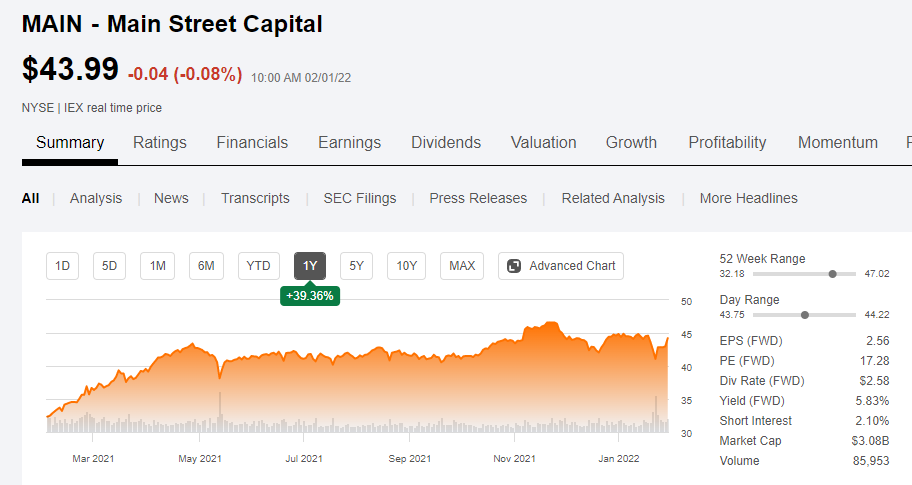Go to the Earnings tab

[350, 142]
